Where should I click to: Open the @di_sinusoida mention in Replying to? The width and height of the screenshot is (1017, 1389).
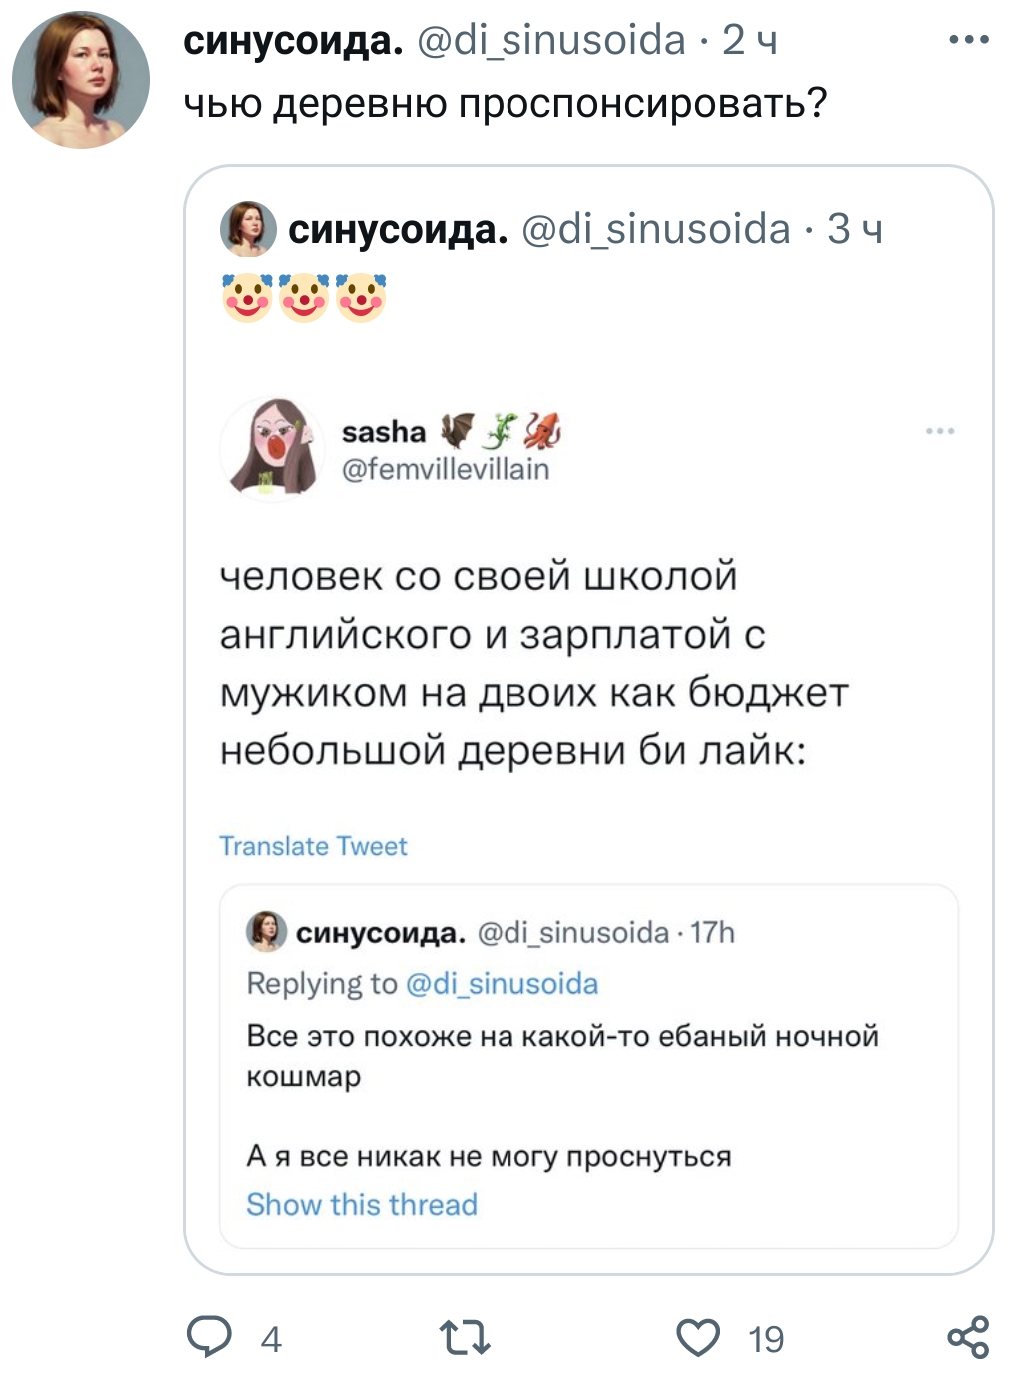tap(502, 984)
